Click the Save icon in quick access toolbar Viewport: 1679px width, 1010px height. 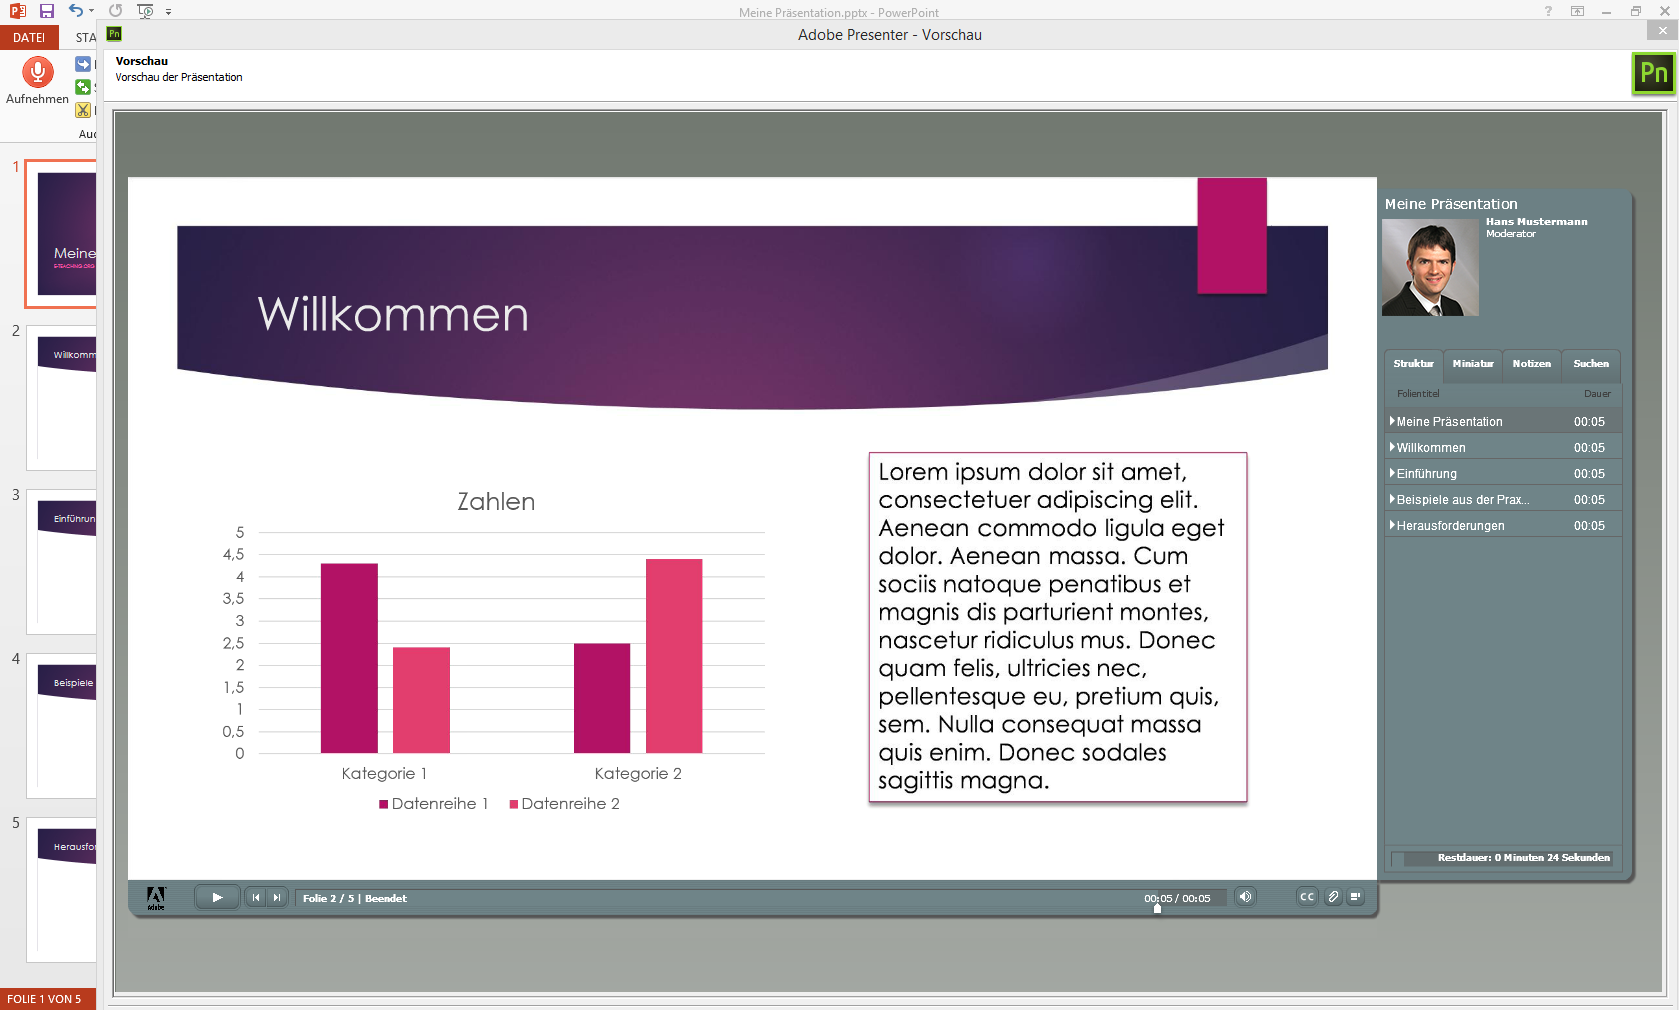[46, 11]
